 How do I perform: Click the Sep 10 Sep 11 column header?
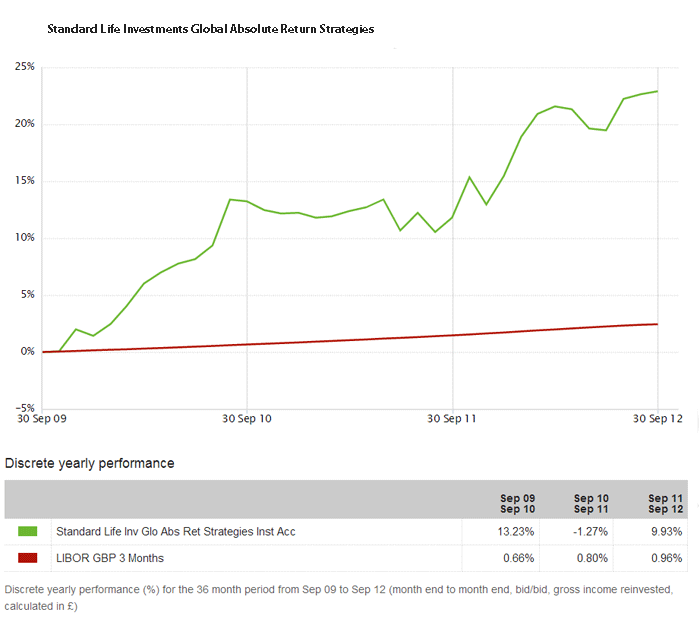point(591,504)
